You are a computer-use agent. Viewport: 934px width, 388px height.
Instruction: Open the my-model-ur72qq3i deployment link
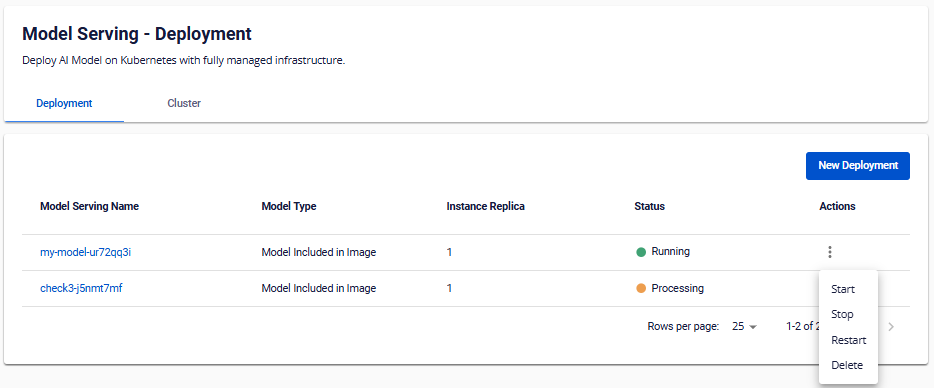tap(86, 252)
